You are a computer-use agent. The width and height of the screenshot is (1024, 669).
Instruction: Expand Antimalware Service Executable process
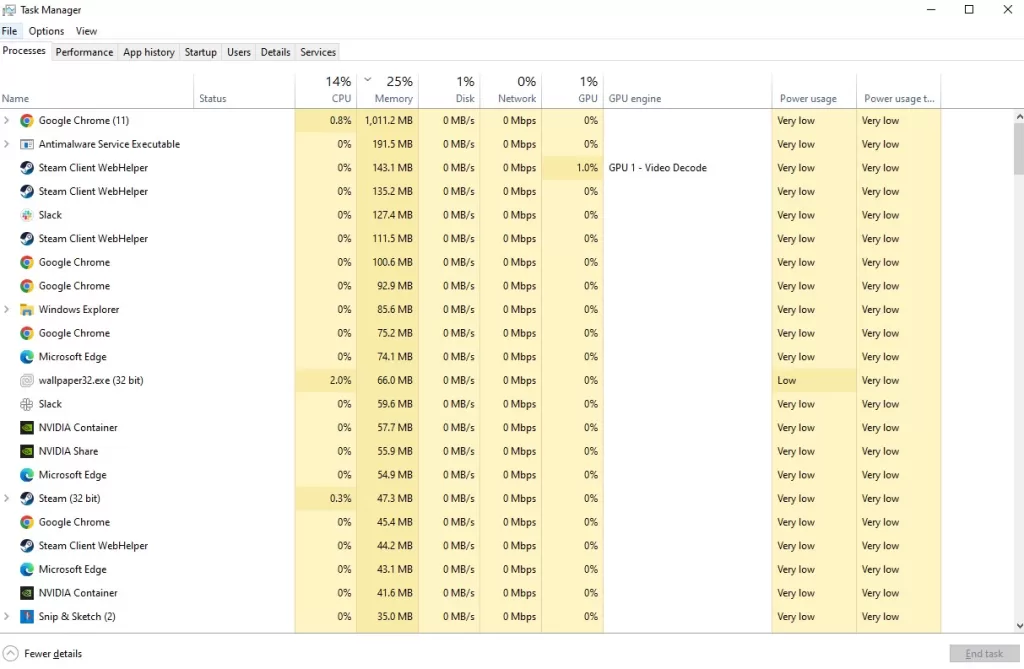(7, 144)
